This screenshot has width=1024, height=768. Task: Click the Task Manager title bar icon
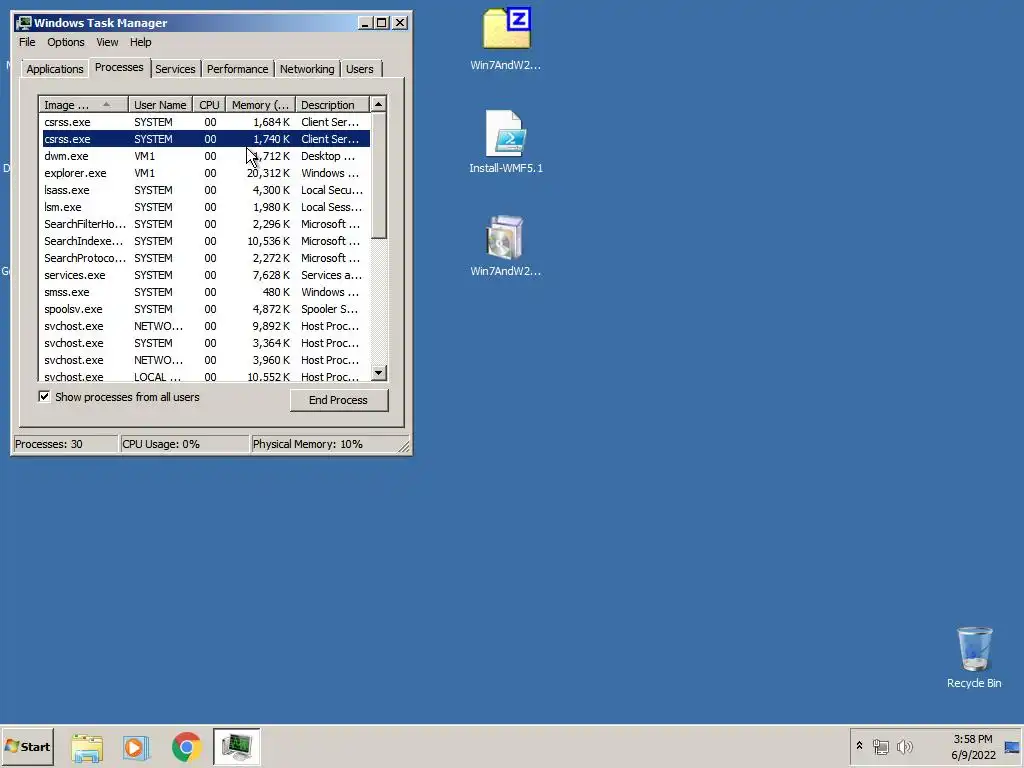[x=24, y=23]
